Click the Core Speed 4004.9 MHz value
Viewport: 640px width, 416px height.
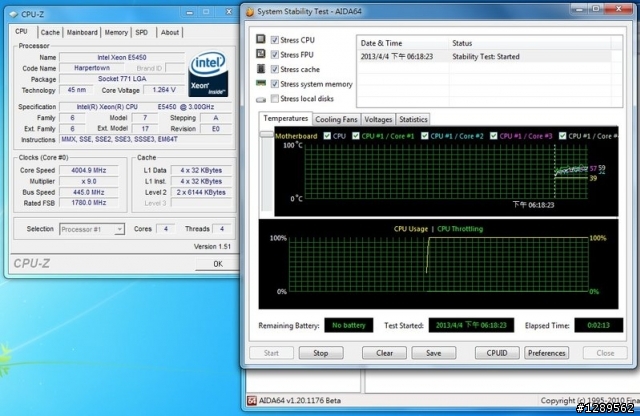pos(89,170)
